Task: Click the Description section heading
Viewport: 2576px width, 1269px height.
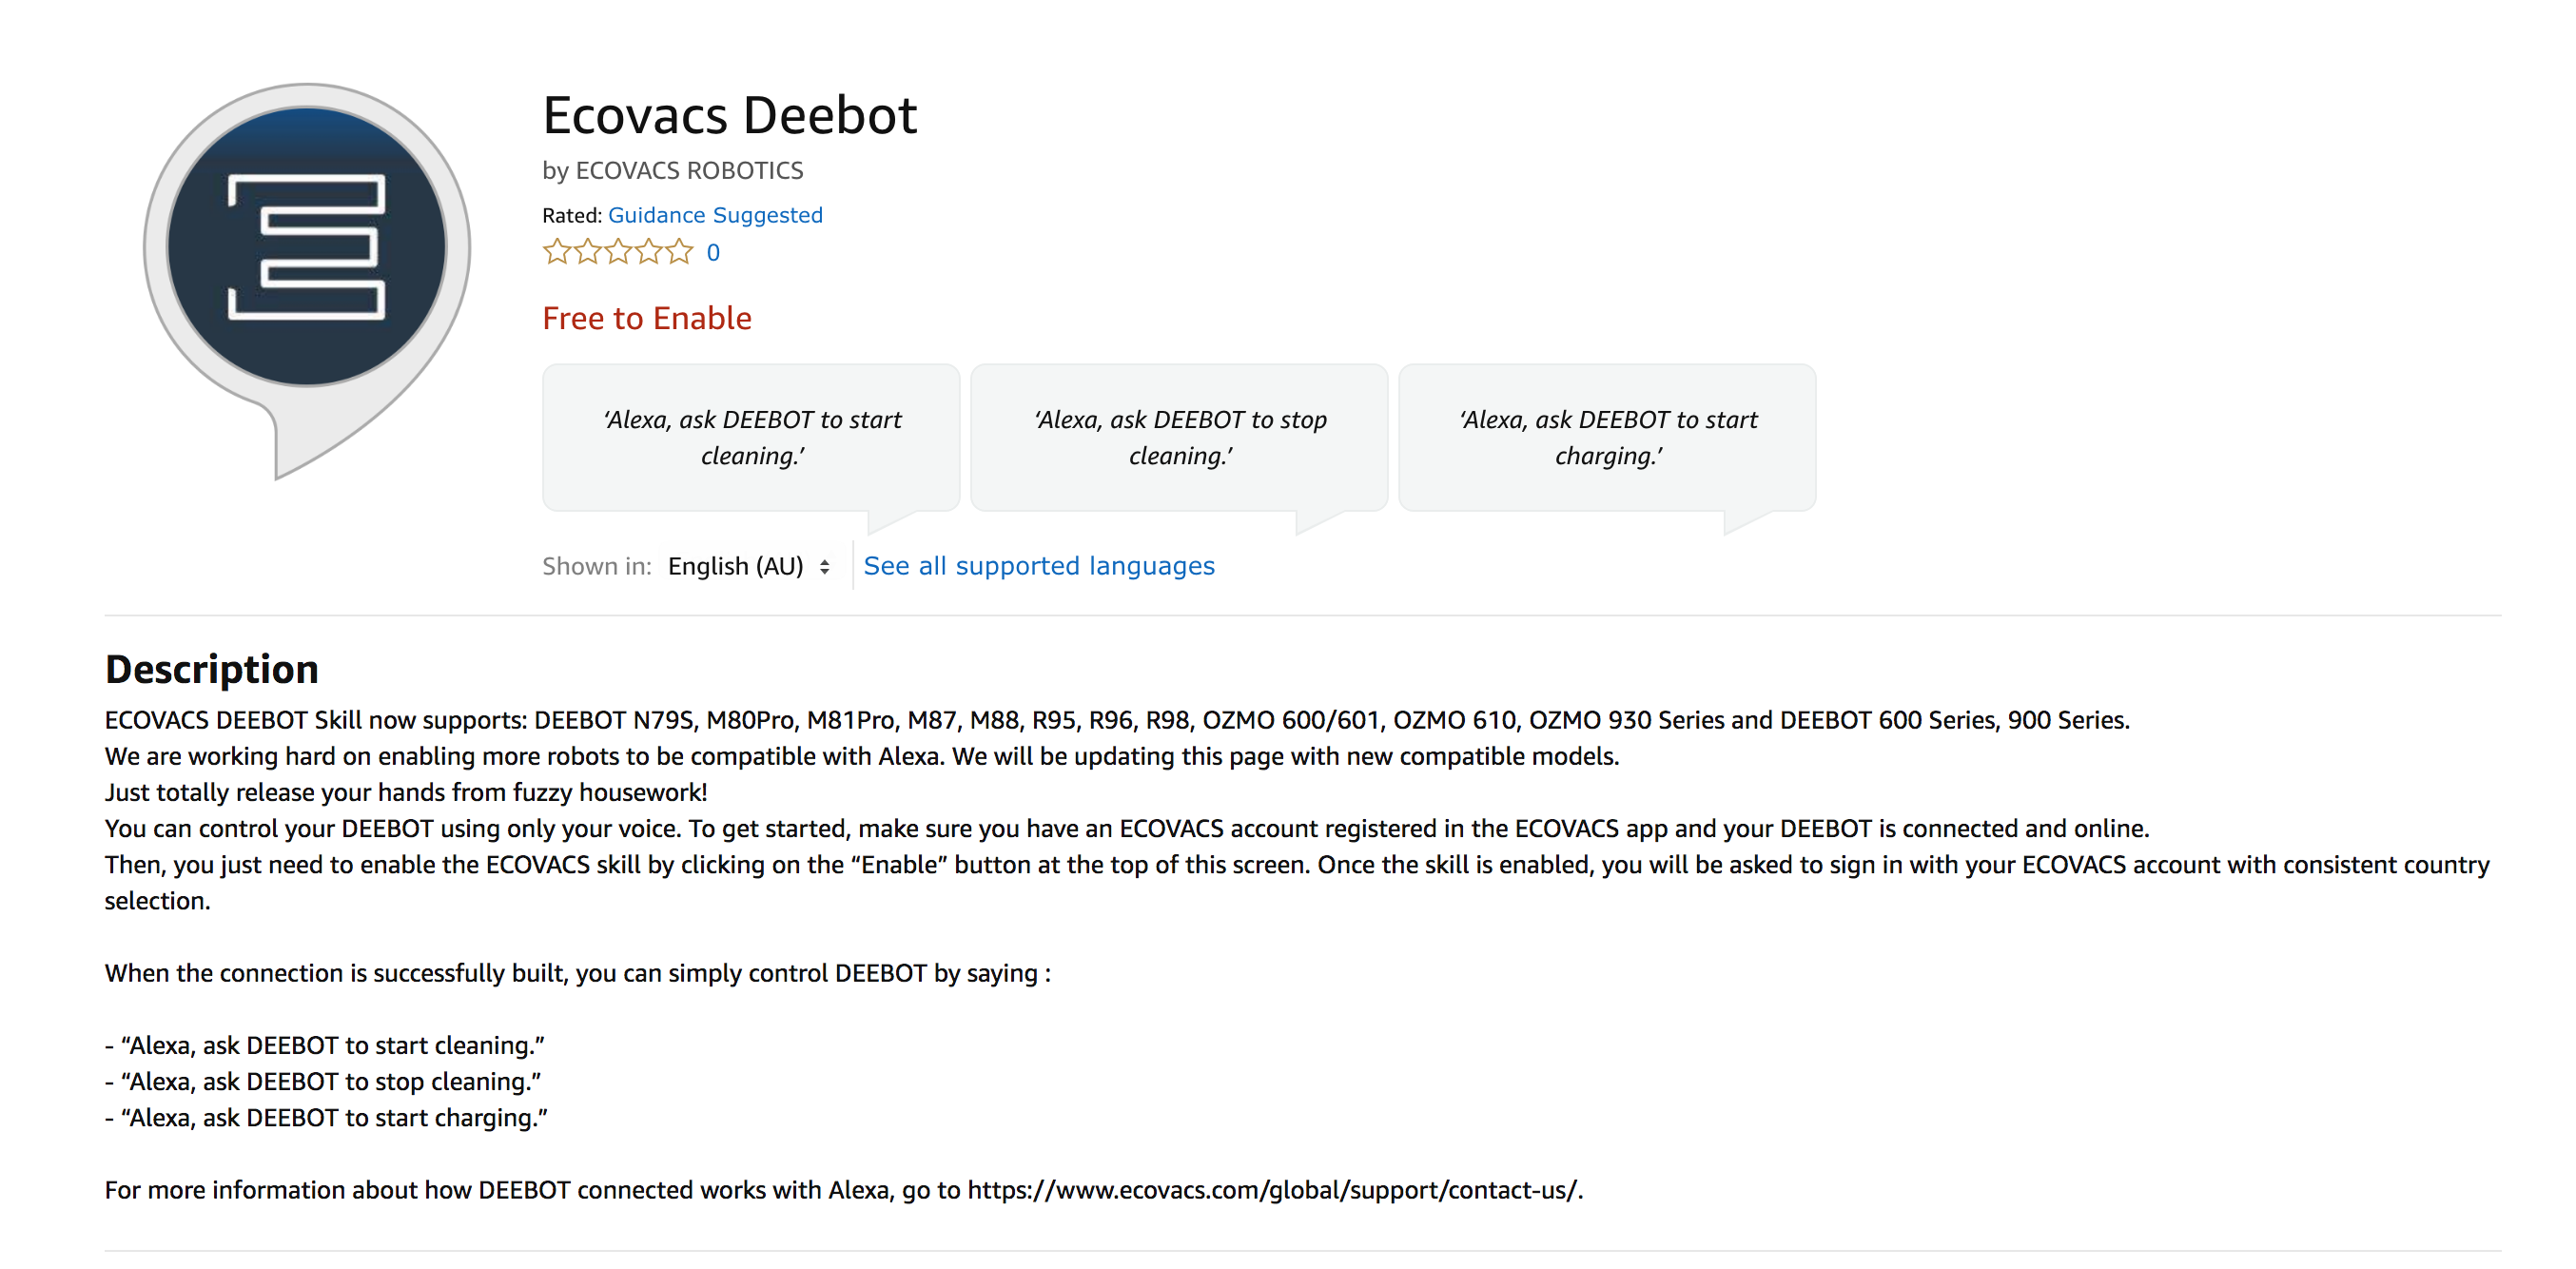Action: coord(212,669)
